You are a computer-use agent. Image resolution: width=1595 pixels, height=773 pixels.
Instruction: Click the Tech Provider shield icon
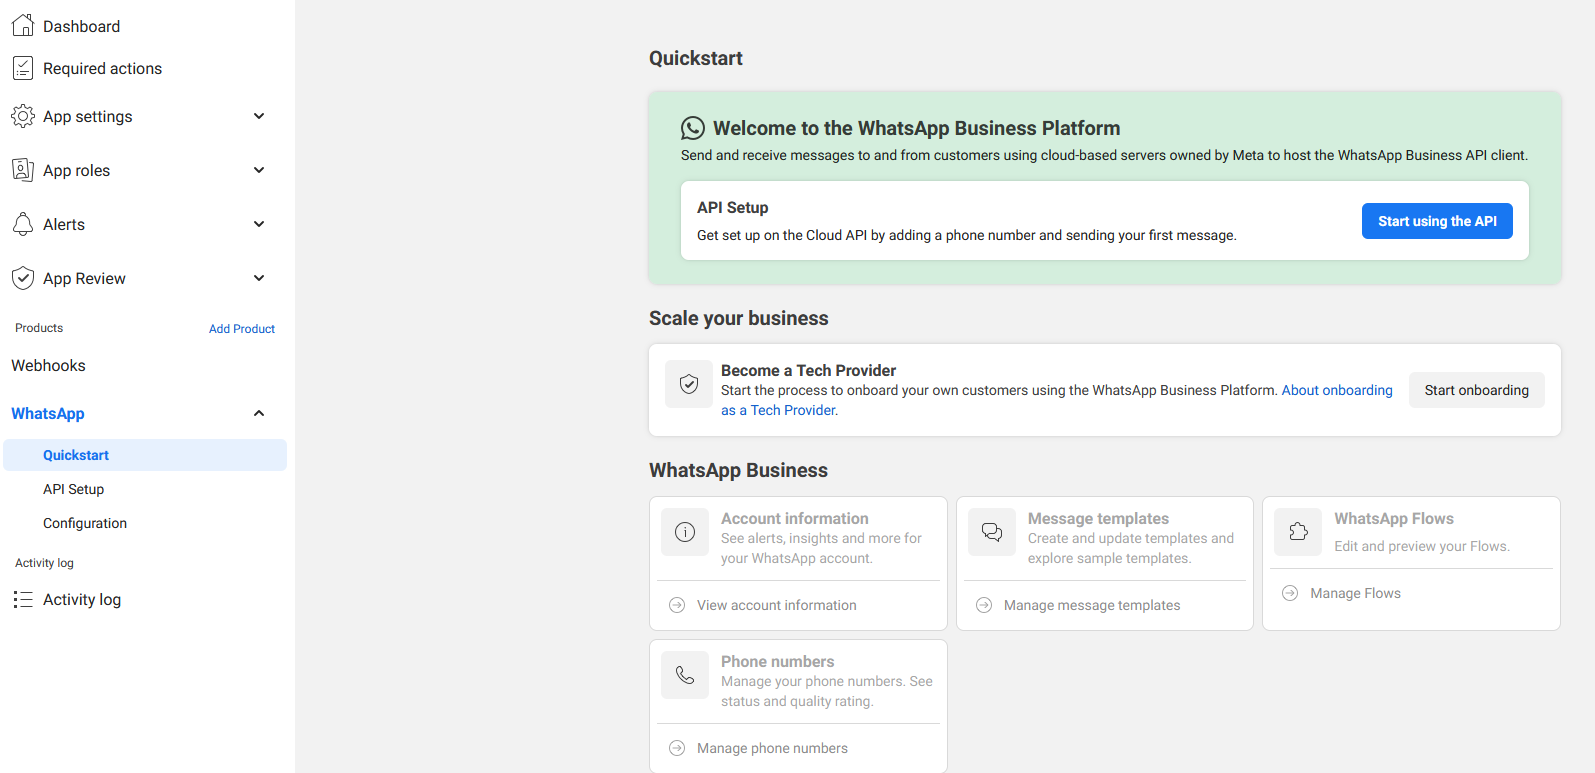click(x=689, y=384)
